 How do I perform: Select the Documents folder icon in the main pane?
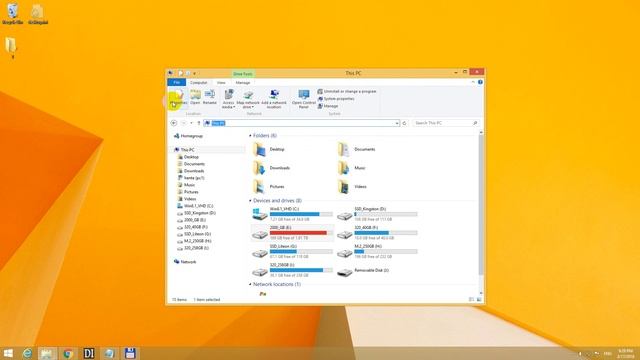(x=344, y=150)
